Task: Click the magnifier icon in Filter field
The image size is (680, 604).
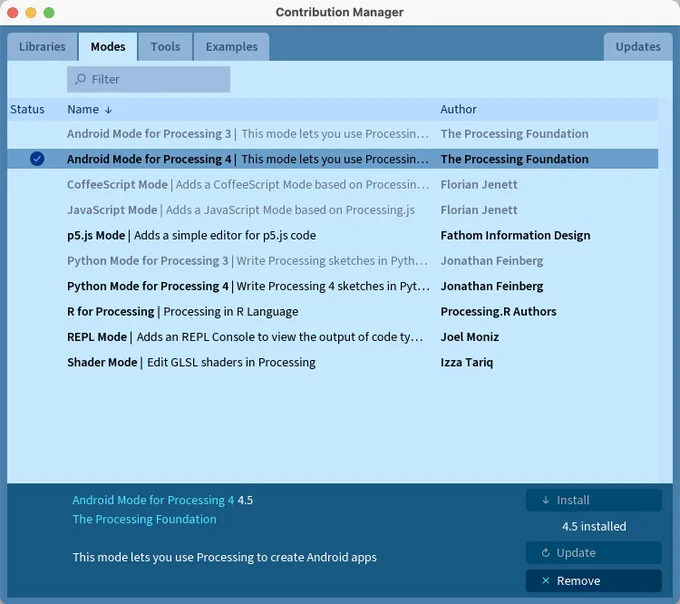Action: click(x=80, y=79)
